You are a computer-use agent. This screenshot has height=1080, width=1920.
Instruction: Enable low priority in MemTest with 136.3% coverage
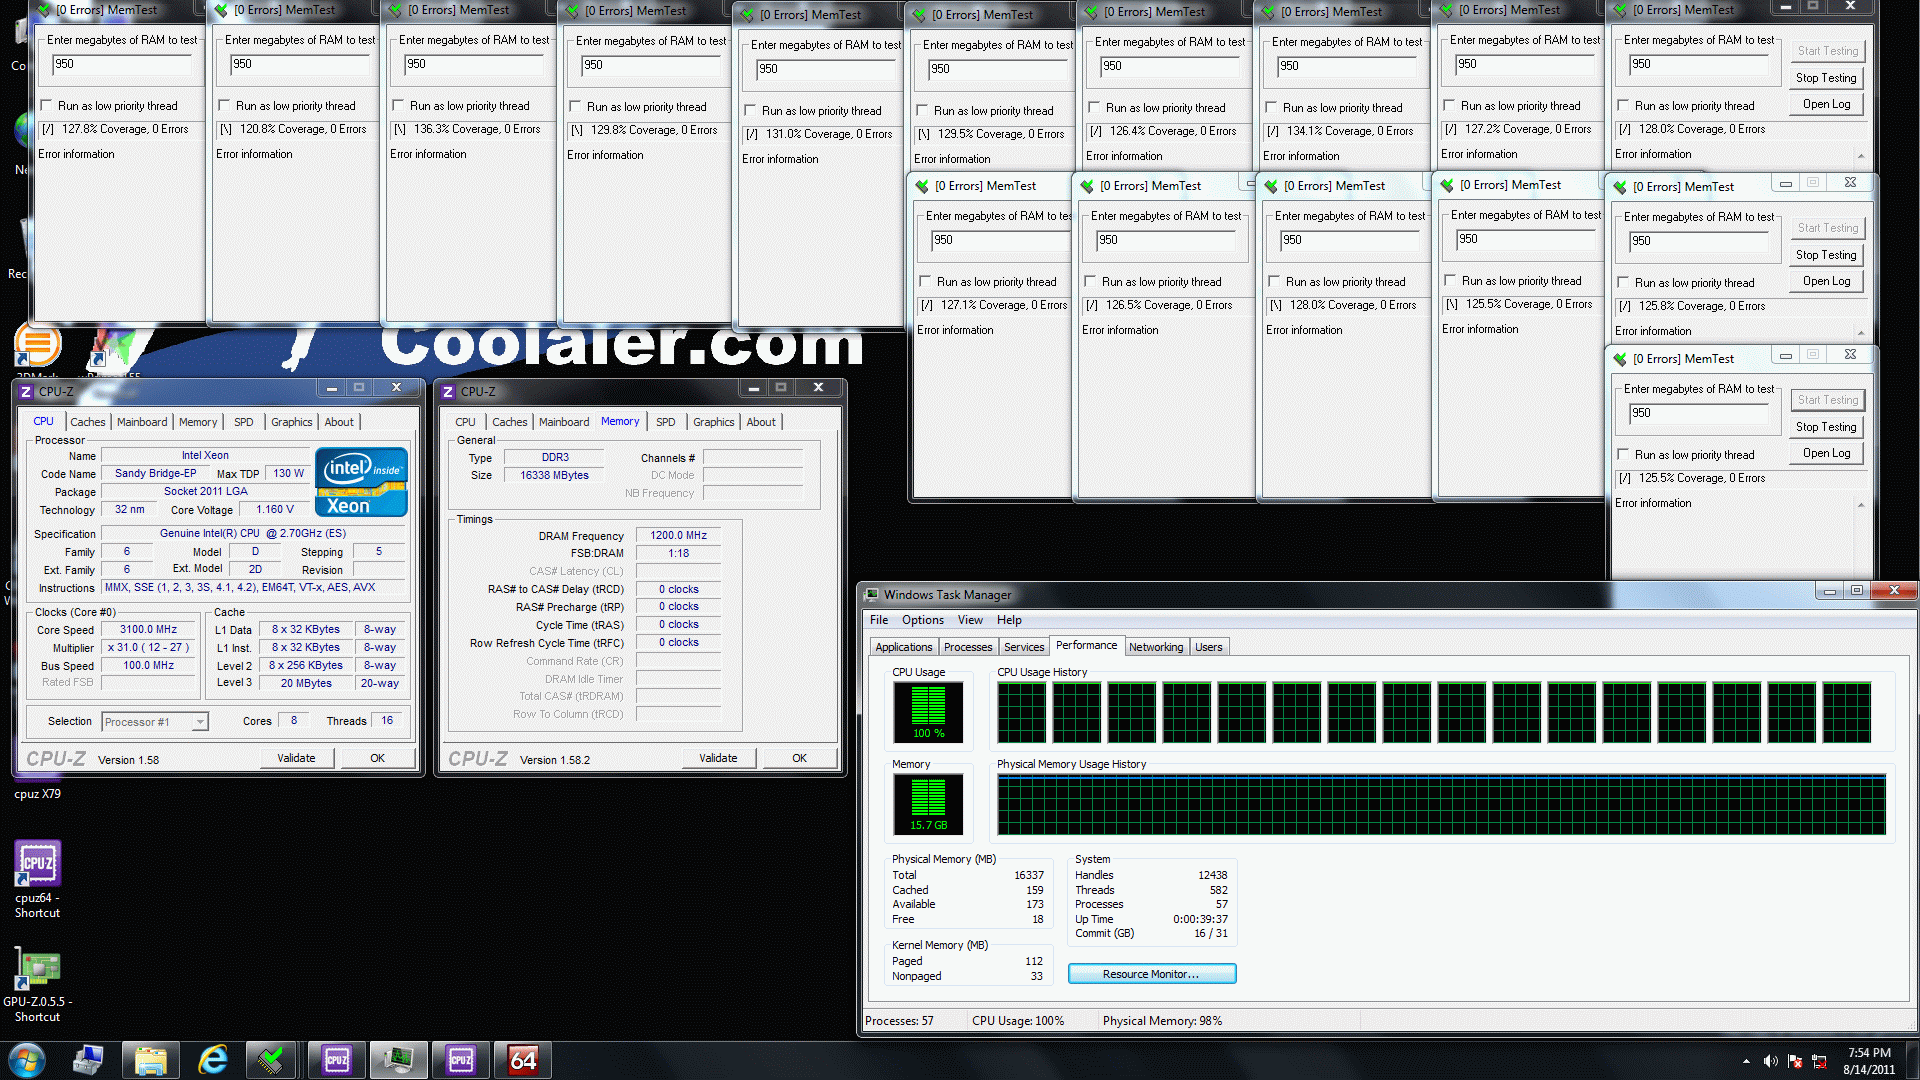pyautogui.click(x=398, y=105)
